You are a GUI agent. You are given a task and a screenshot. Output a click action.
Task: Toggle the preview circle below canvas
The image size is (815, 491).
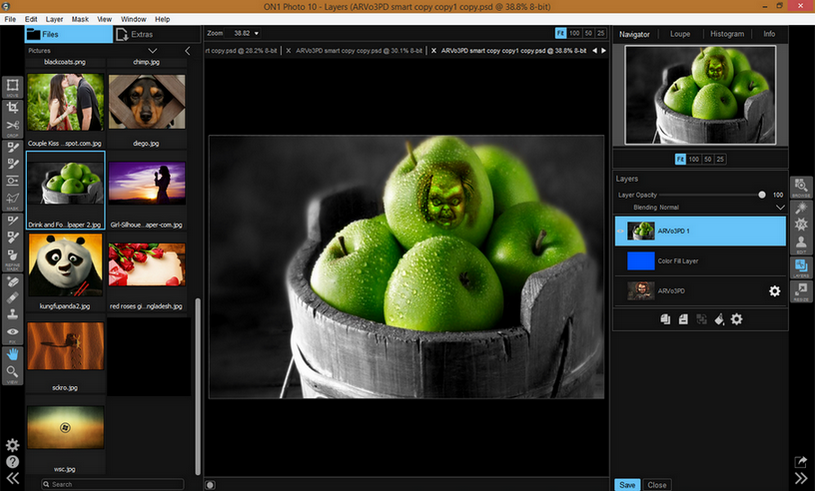coord(210,485)
